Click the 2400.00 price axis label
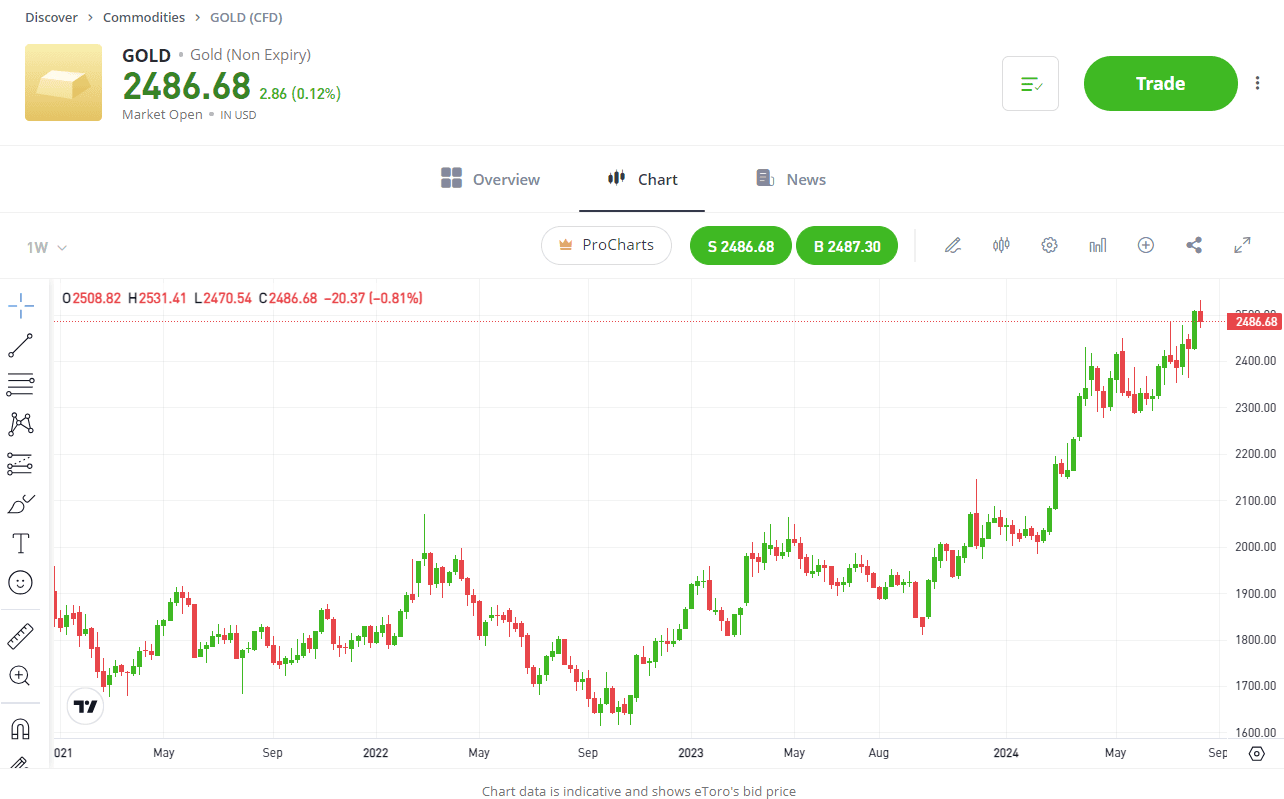1284x799 pixels. point(1256,361)
